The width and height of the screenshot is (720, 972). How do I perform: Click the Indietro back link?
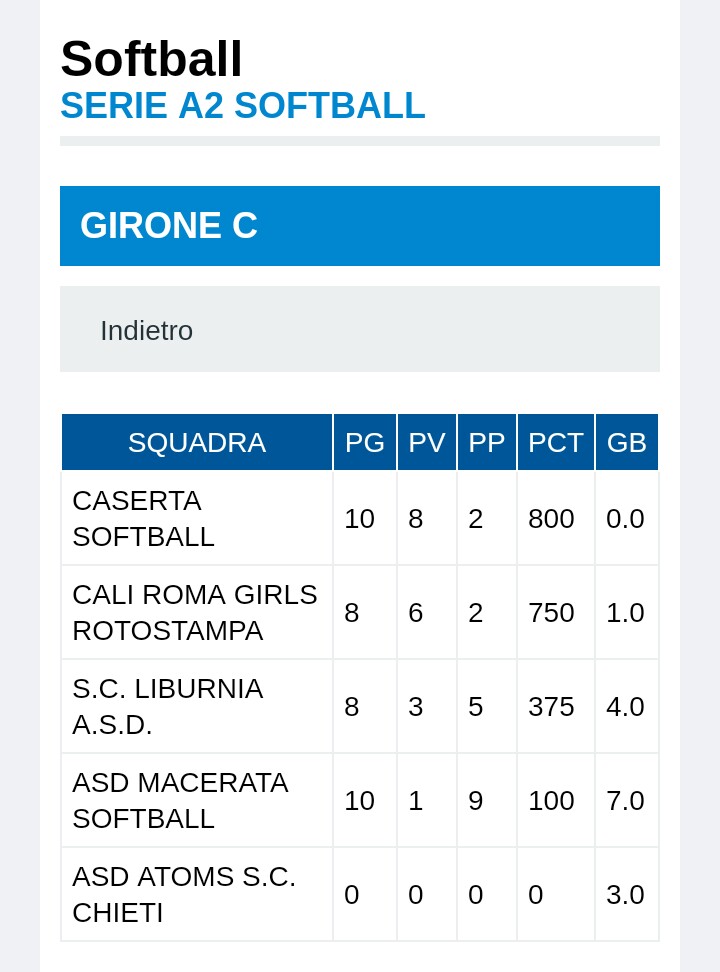coord(146,330)
